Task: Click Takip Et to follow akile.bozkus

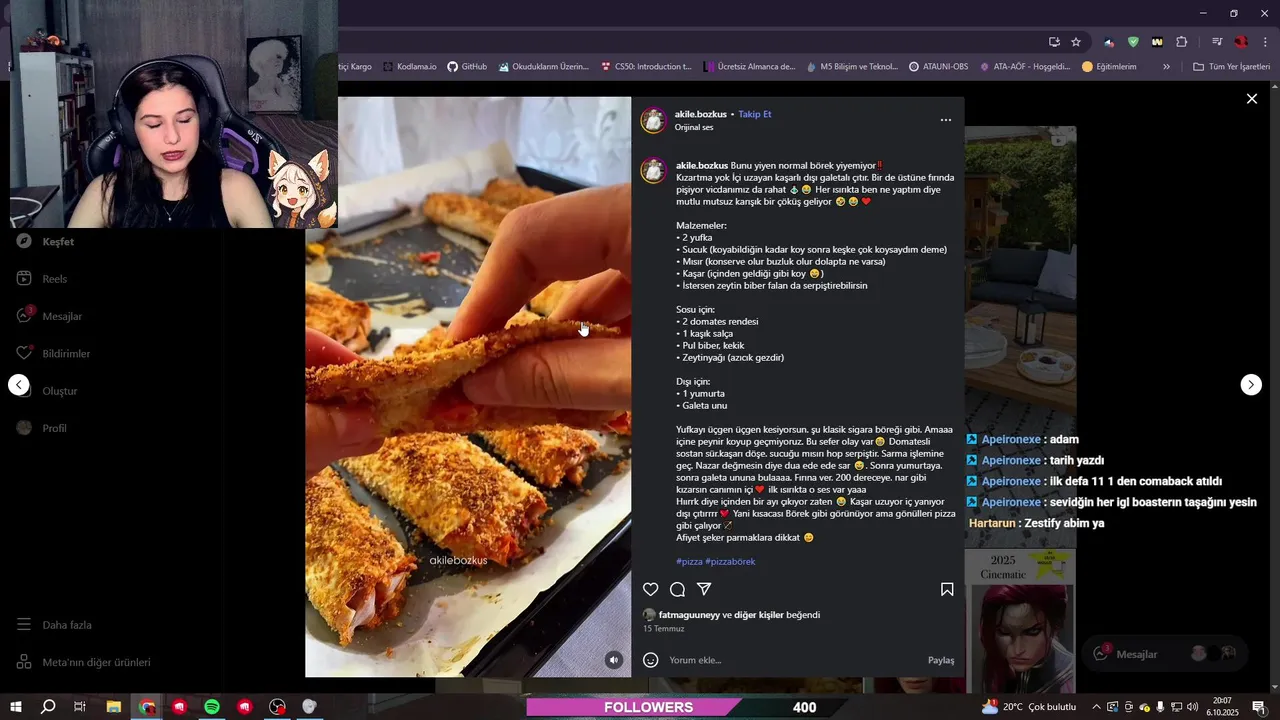Action: pyautogui.click(x=755, y=114)
